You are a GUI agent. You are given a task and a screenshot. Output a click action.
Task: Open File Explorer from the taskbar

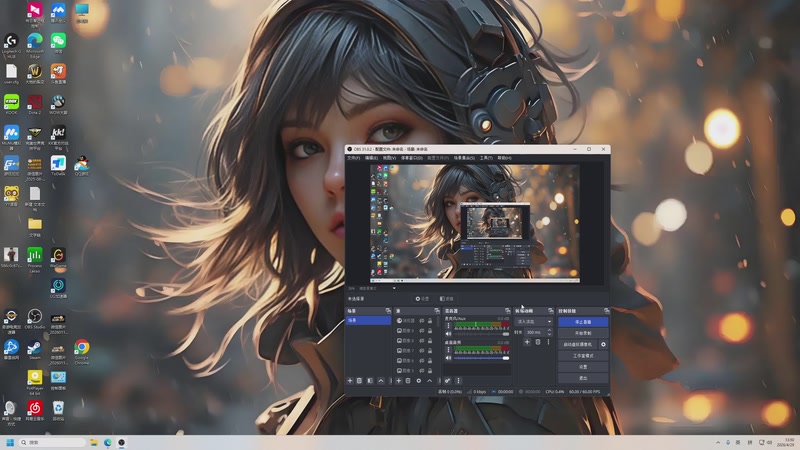click(94, 442)
